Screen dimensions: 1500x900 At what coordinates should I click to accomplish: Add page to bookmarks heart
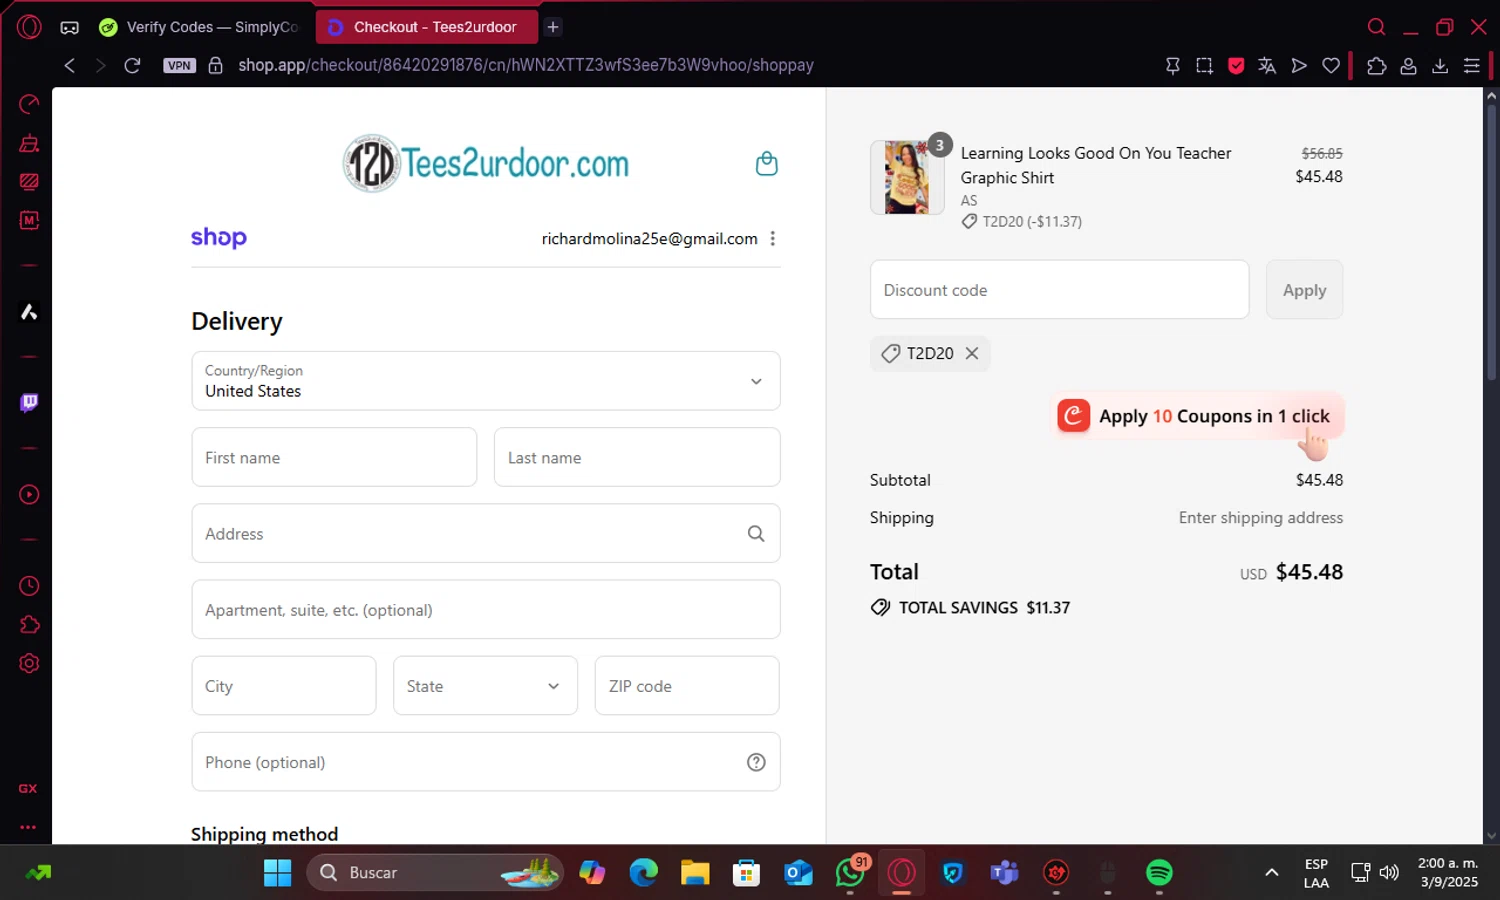(x=1331, y=65)
